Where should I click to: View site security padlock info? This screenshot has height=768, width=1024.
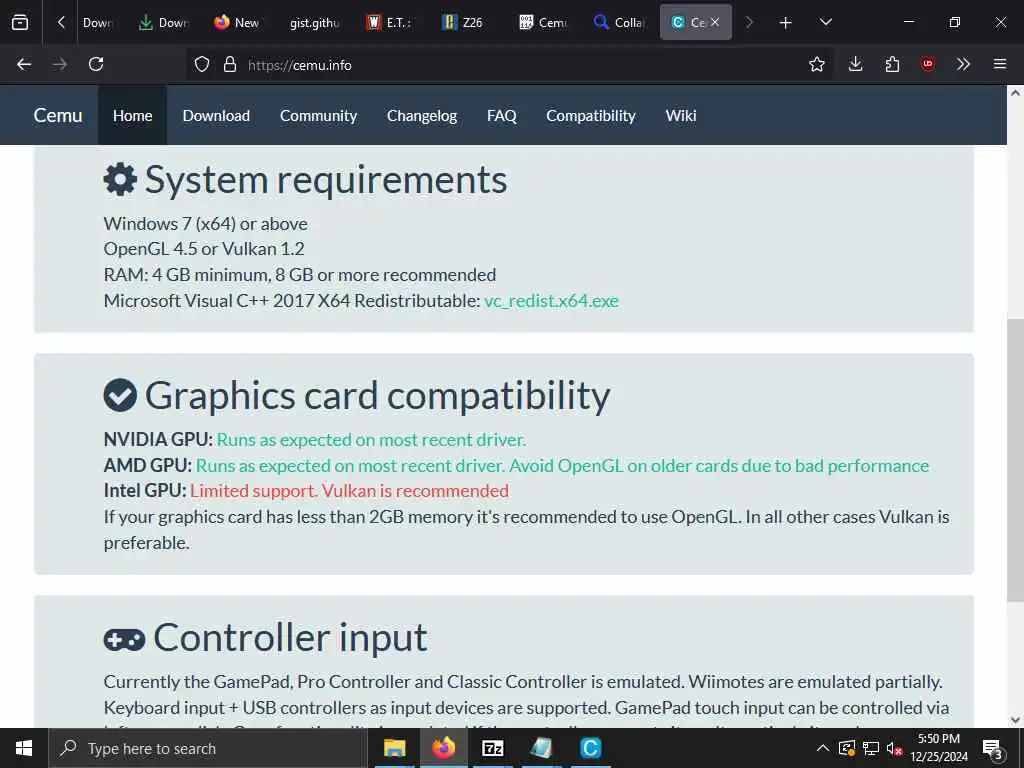point(230,65)
